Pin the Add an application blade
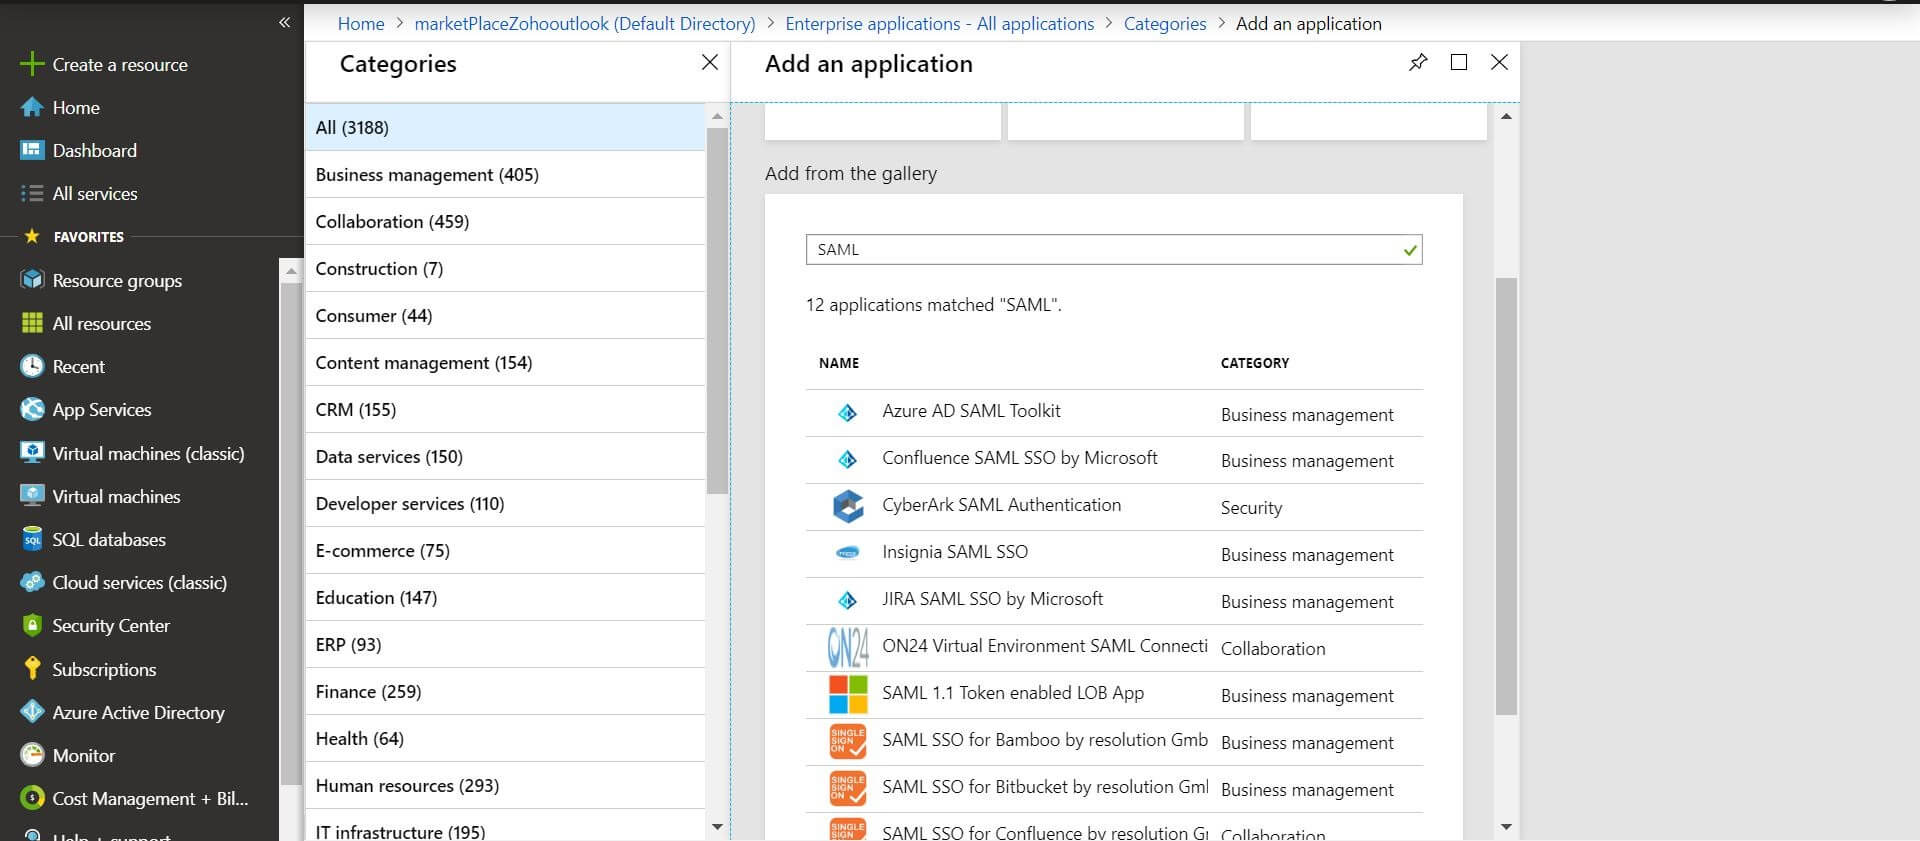This screenshot has width=1920, height=841. pos(1417,63)
